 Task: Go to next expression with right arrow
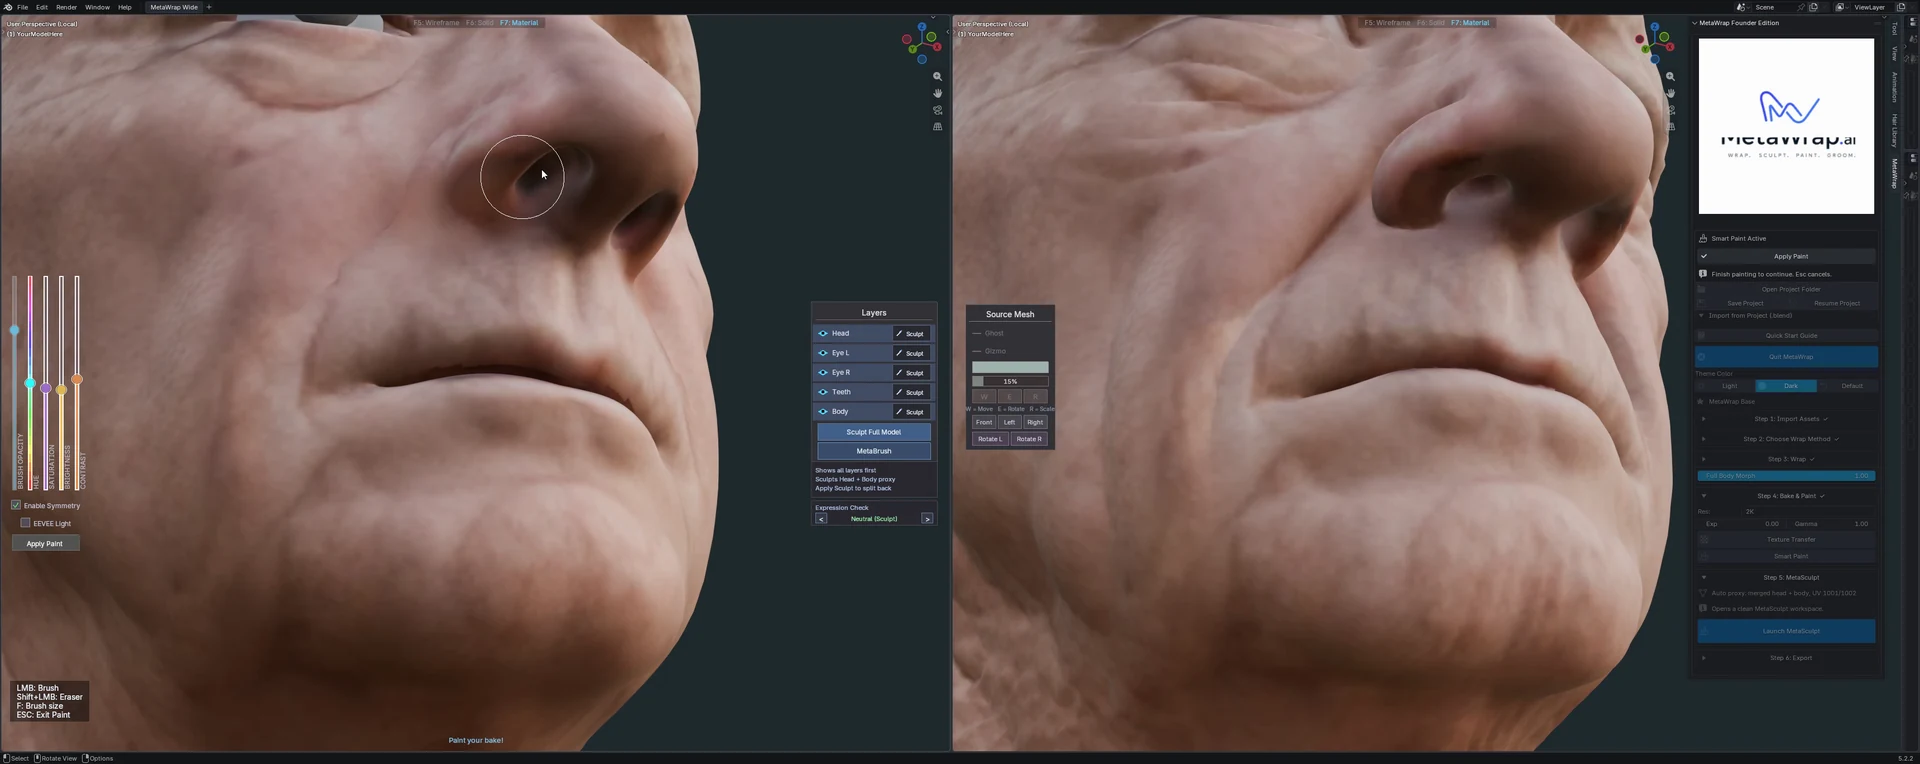927,519
